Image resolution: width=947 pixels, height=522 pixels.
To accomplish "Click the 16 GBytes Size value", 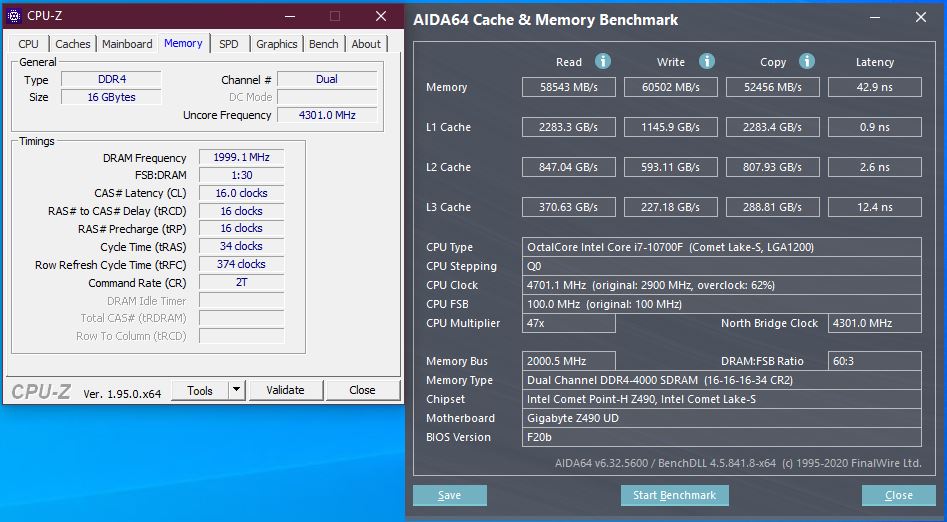I will pyautogui.click(x=112, y=97).
